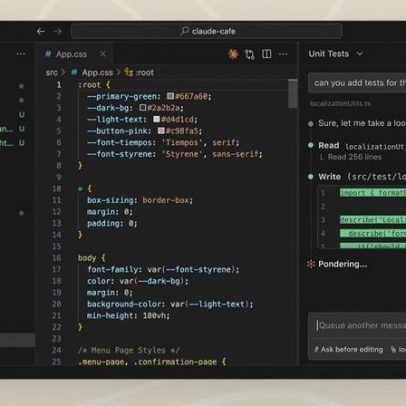Viewport: 406px width, 406px height.
Task: Click 'font-family: var(--font-styrene);' line
Action: [x=163, y=269]
